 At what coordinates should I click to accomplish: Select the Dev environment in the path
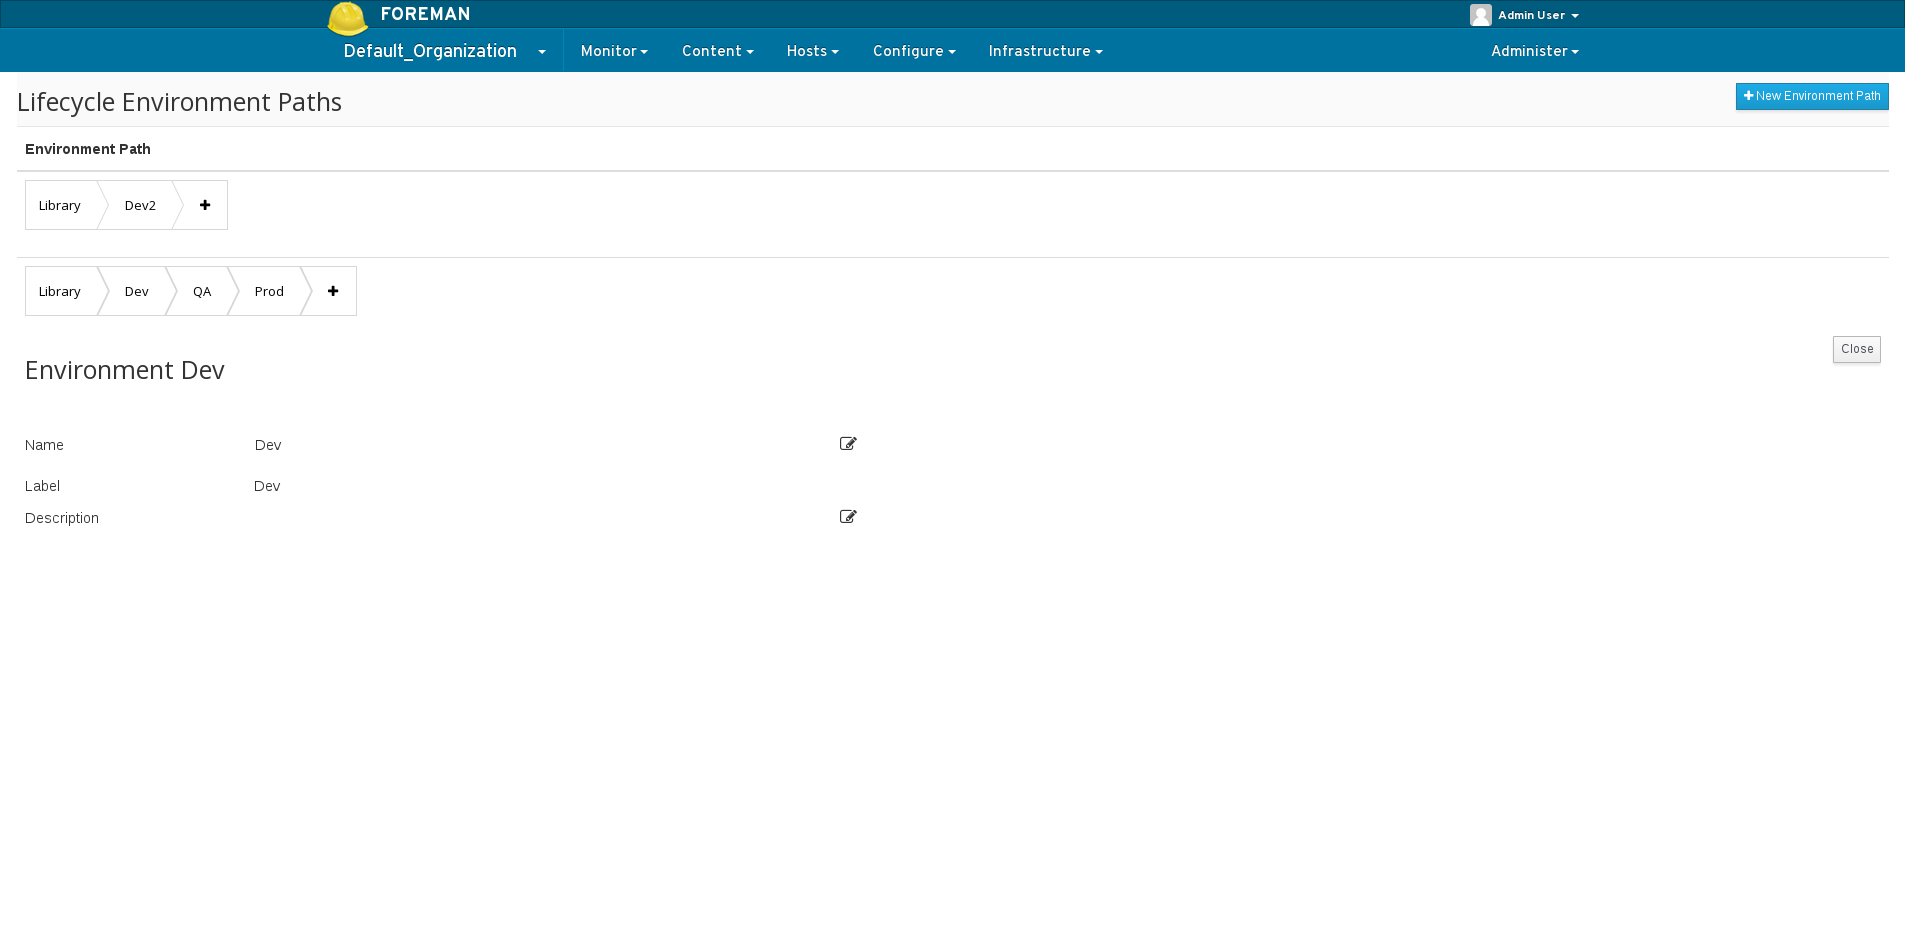136,291
